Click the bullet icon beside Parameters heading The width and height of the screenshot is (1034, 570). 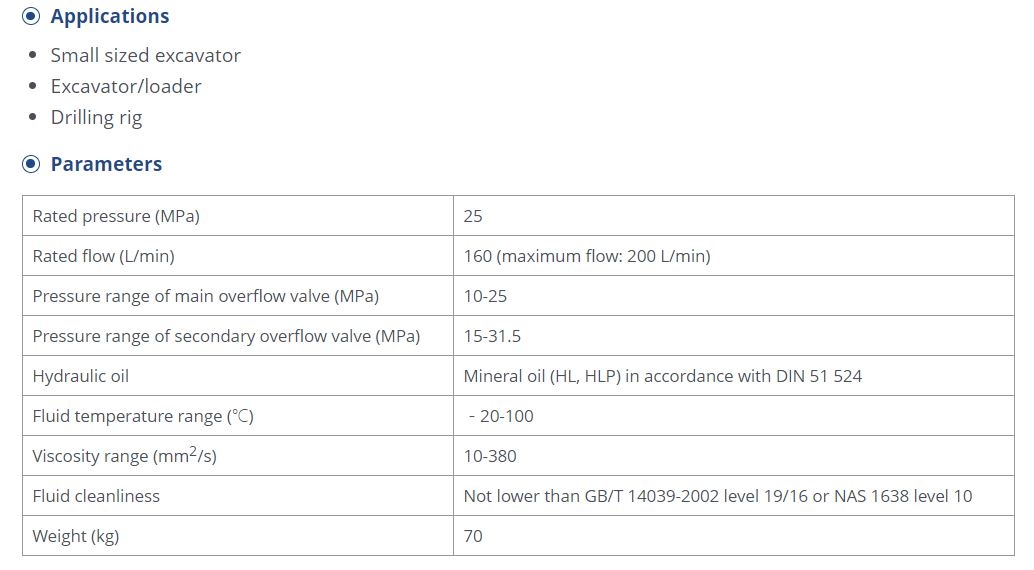[31, 164]
